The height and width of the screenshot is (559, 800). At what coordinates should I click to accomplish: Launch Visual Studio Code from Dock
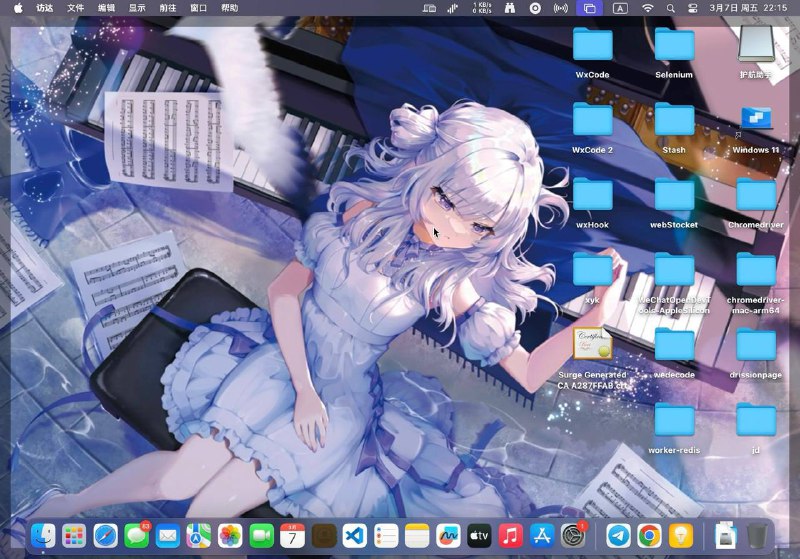click(x=355, y=536)
